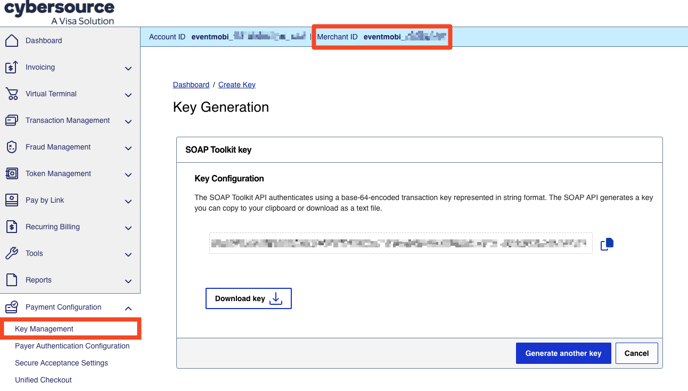Open Payer Authentication Configuration
The image size is (688, 391).
pos(72,346)
